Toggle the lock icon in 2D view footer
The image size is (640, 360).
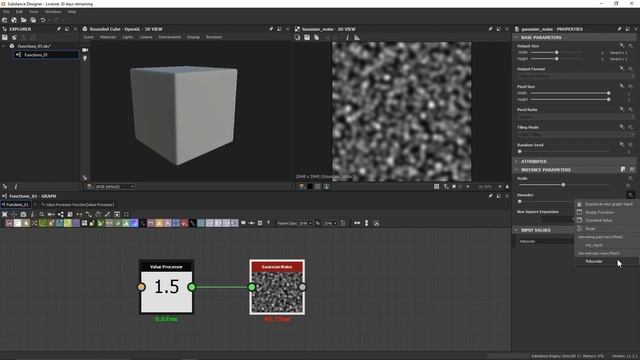click(x=507, y=187)
